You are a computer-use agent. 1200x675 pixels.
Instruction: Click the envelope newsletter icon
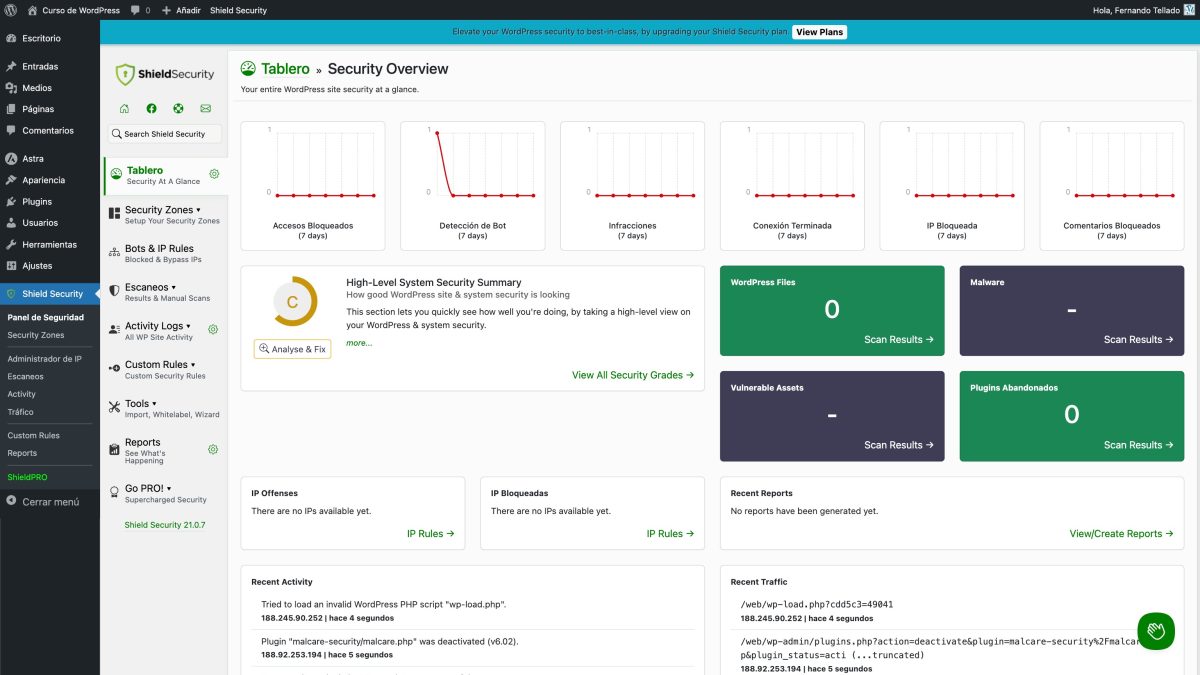tap(205, 108)
